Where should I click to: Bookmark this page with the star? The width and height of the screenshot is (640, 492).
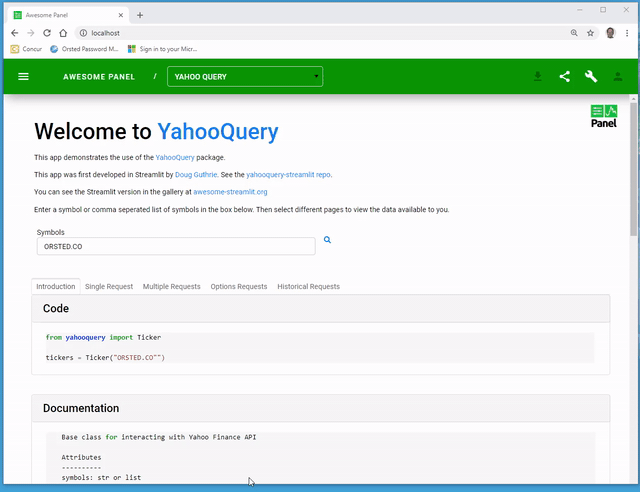(590, 33)
